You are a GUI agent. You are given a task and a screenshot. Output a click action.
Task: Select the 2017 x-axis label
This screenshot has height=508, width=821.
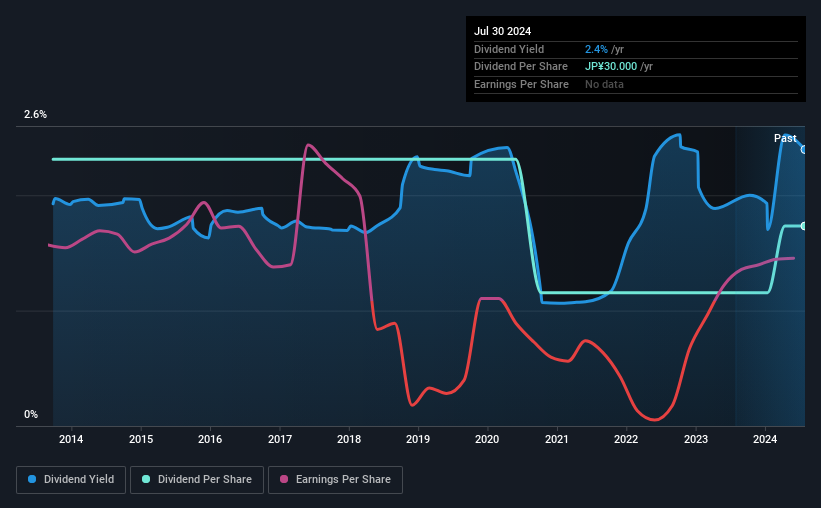(280, 439)
